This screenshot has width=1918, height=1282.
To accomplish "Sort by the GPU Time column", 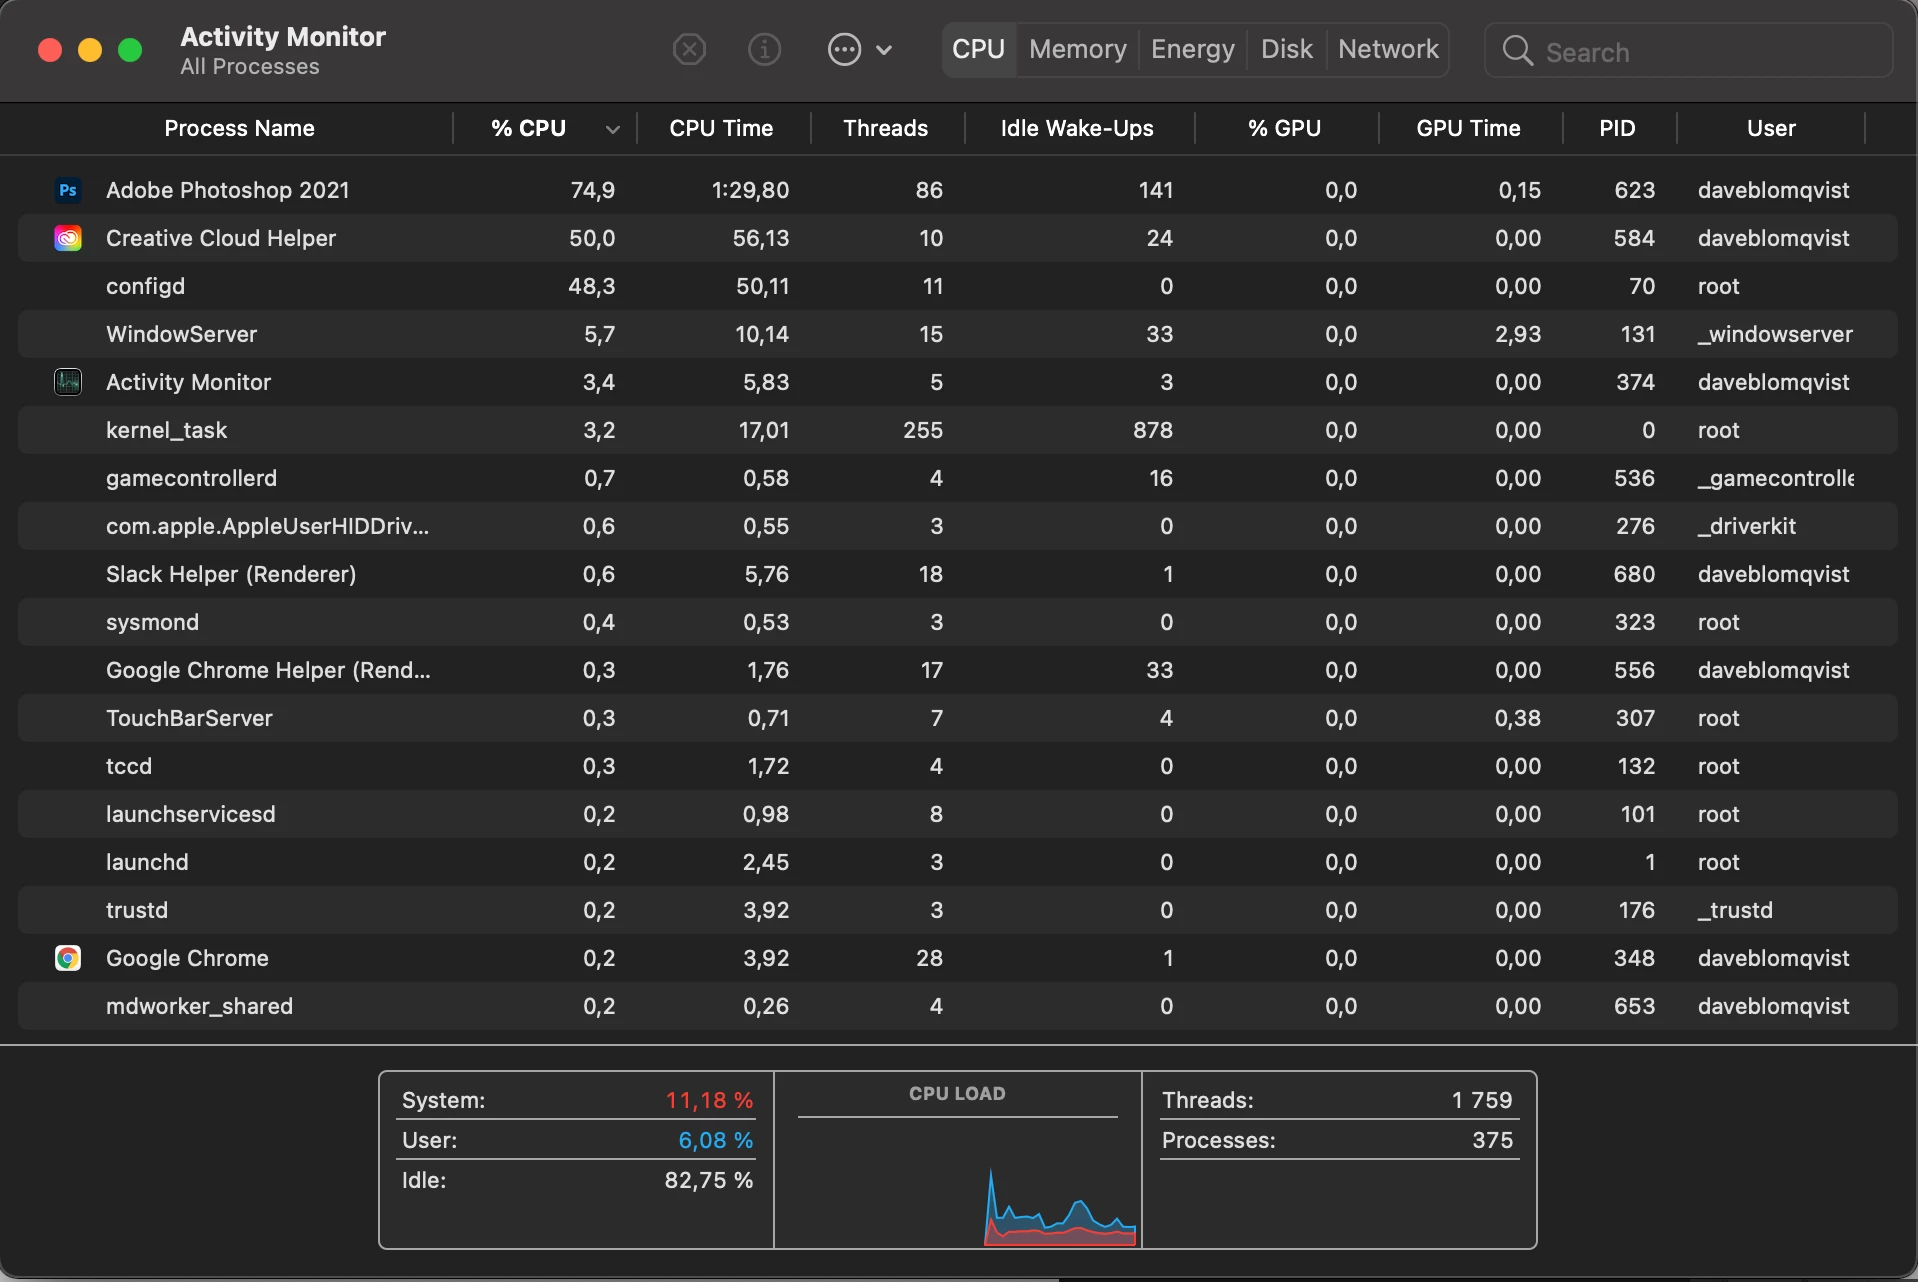I will pos(1468,128).
